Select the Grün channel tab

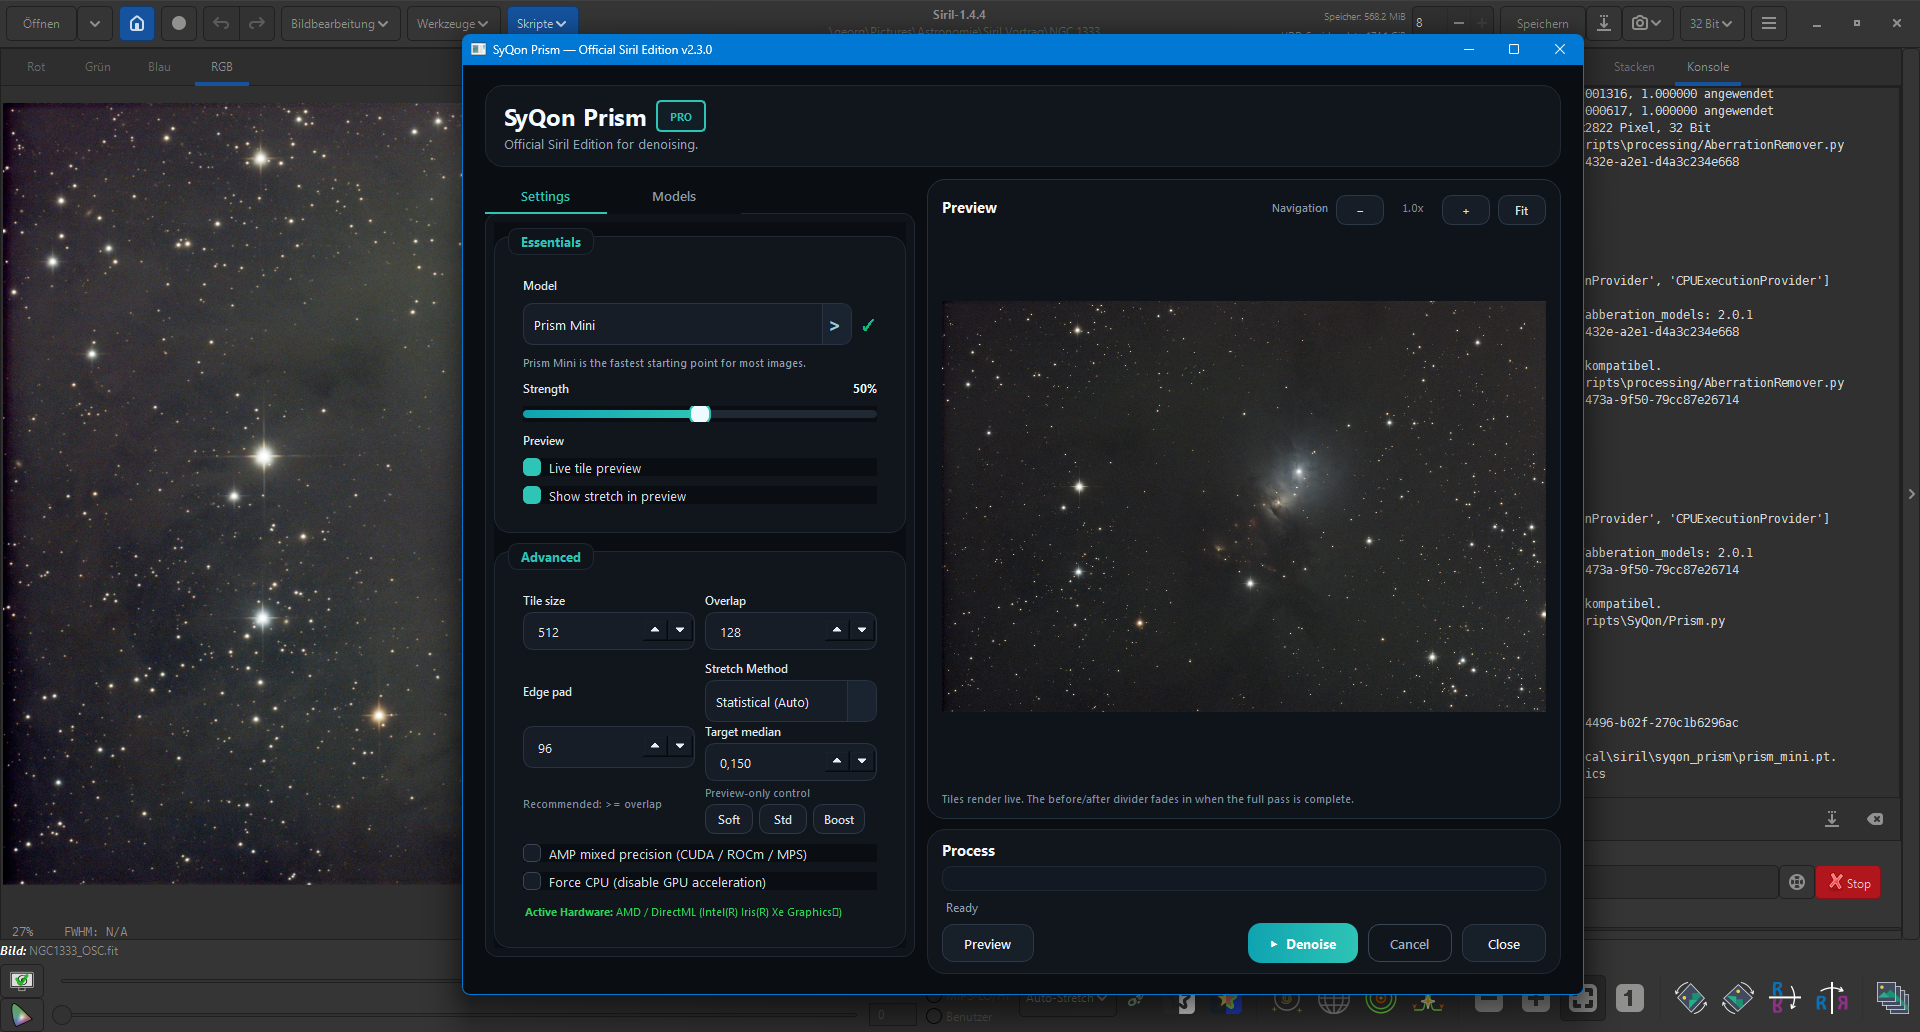click(98, 67)
